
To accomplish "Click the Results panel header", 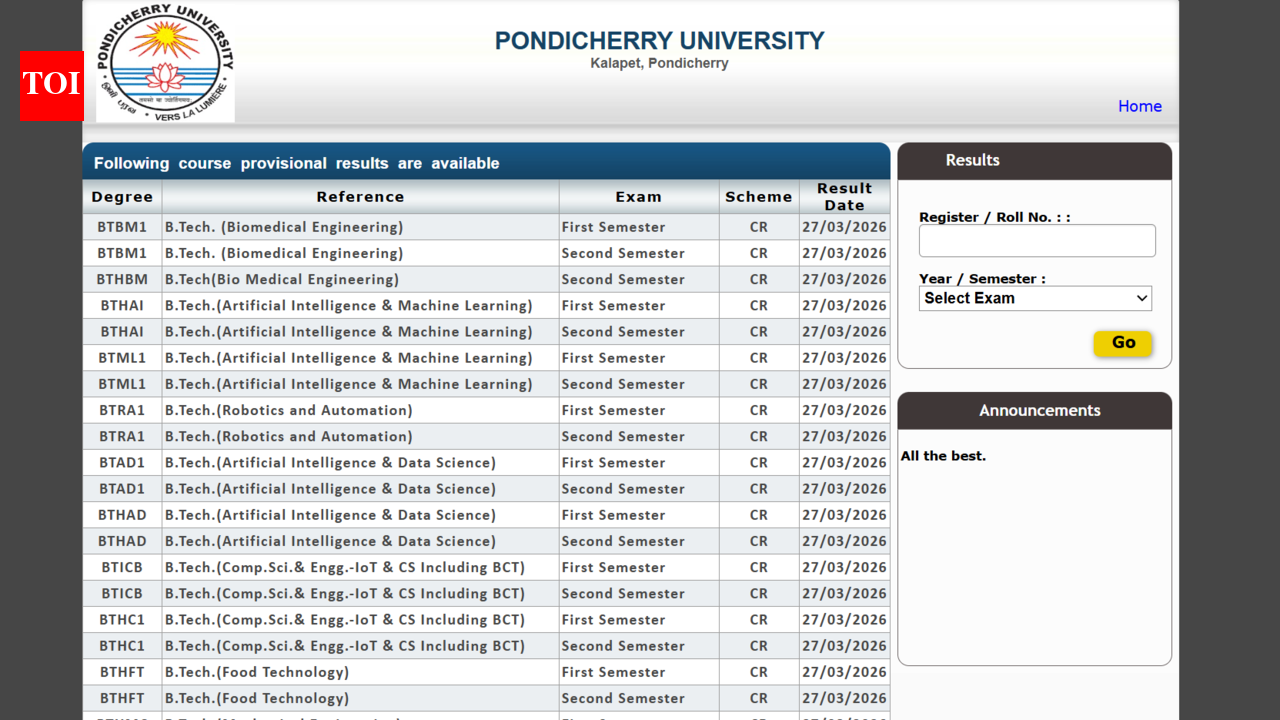I will (x=971, y=160).
